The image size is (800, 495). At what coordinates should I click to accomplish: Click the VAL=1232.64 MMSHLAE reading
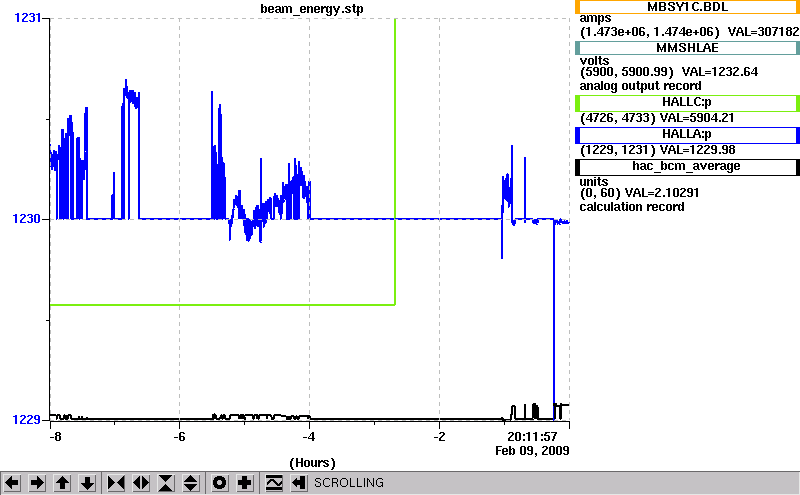tap(720, 72)
